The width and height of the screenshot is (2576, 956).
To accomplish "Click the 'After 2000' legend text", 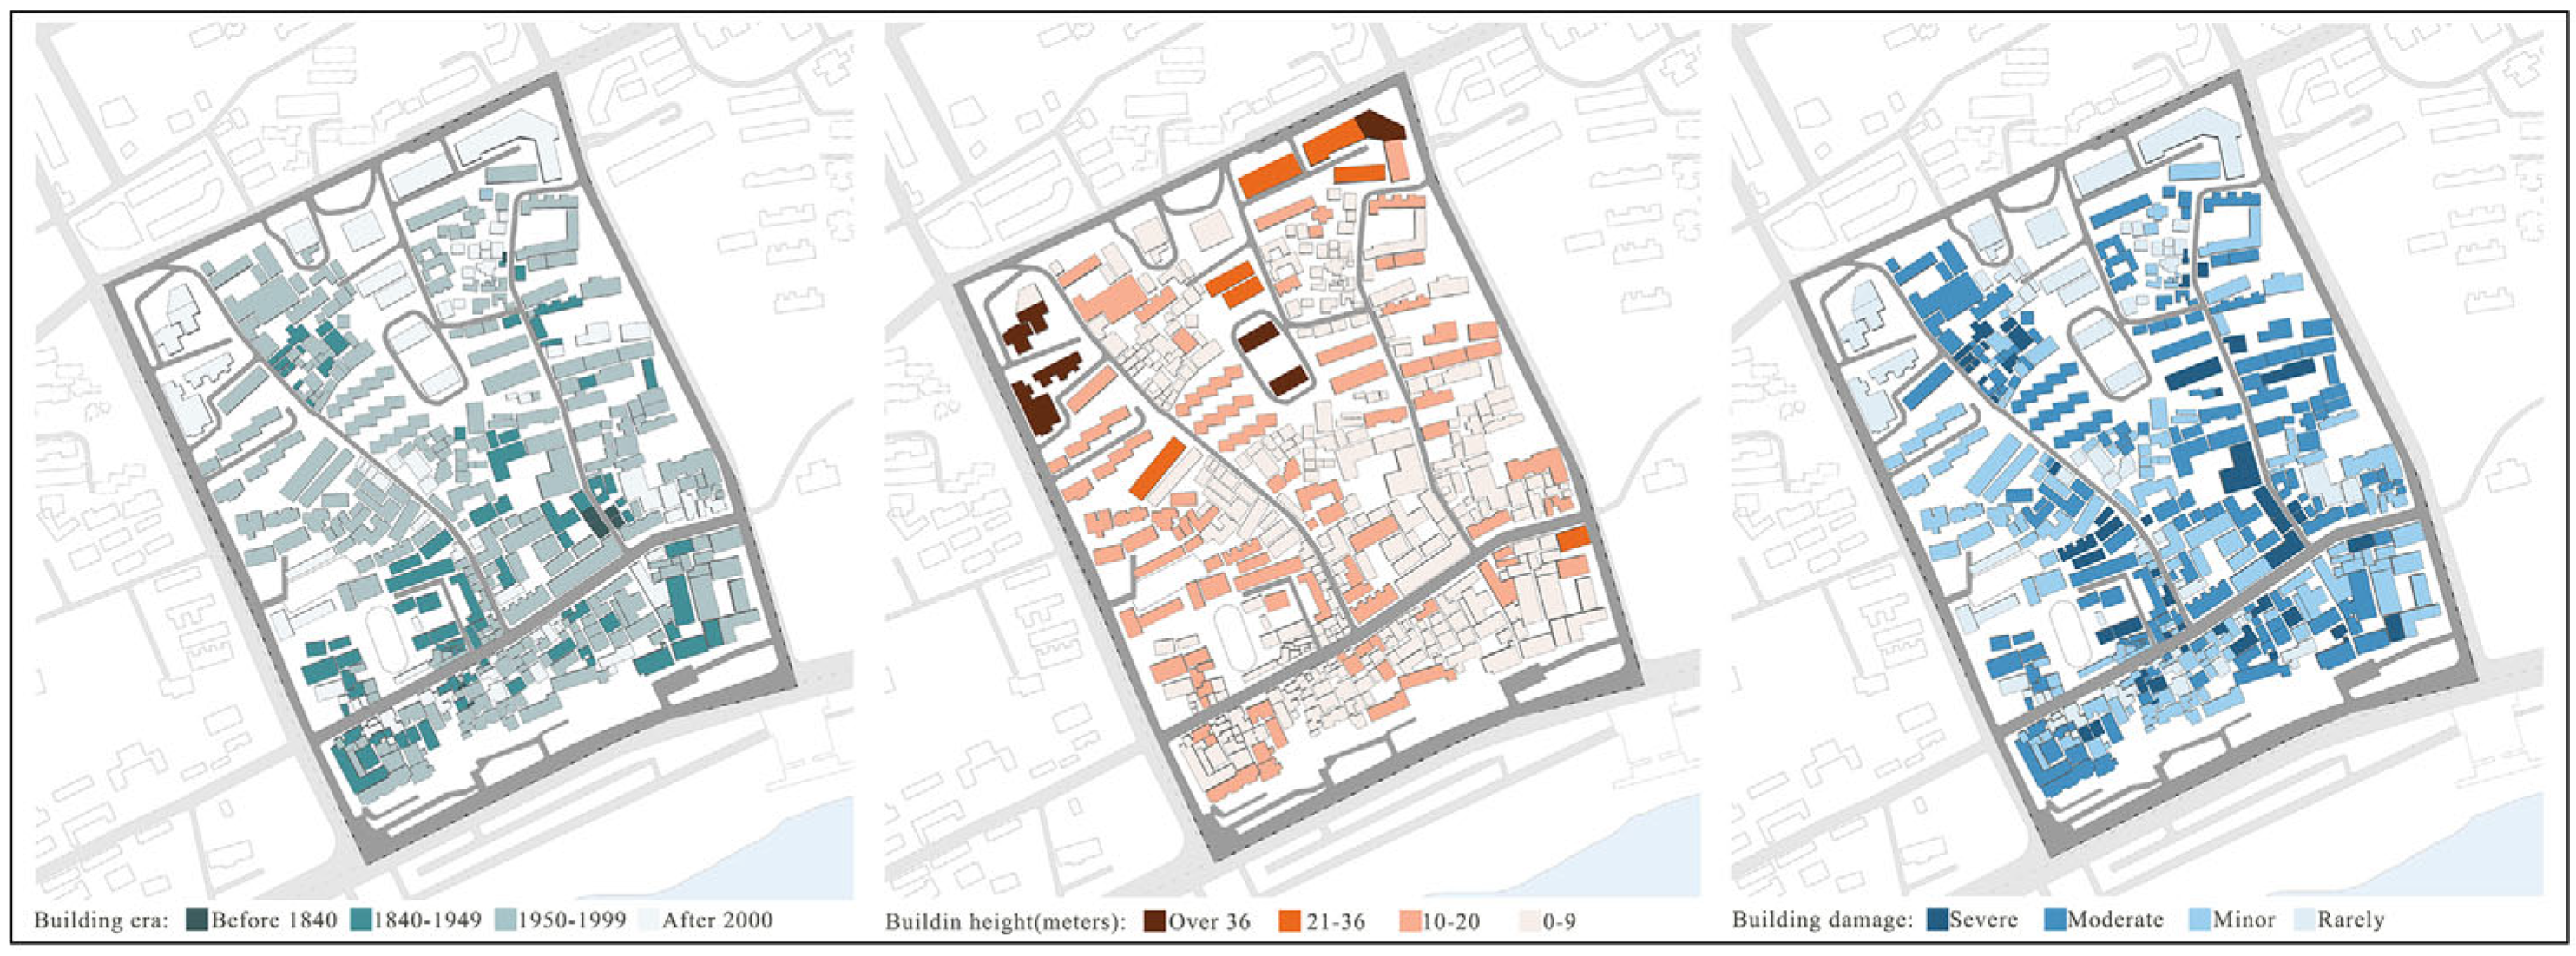I will [x=718, y=920].
